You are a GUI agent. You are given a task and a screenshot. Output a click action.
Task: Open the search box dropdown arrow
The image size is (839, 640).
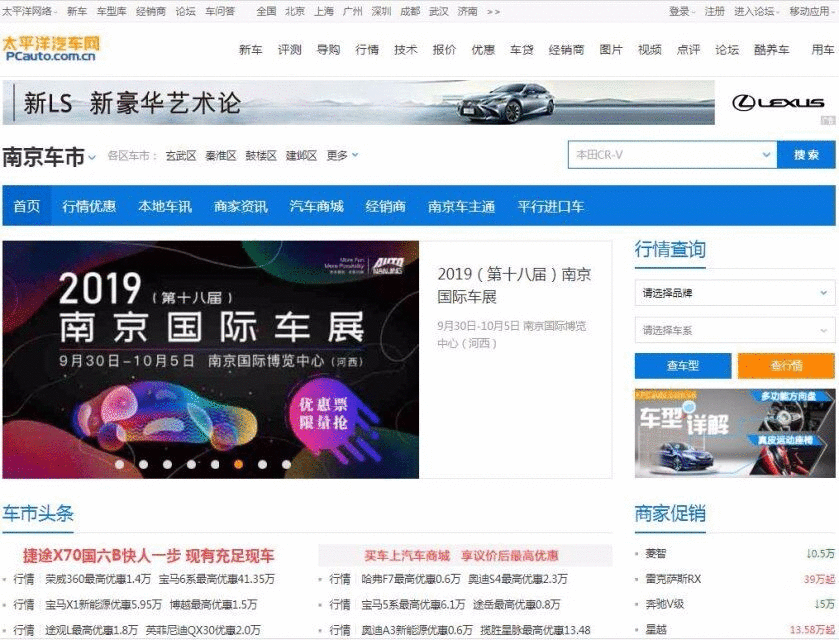point(766,155)
